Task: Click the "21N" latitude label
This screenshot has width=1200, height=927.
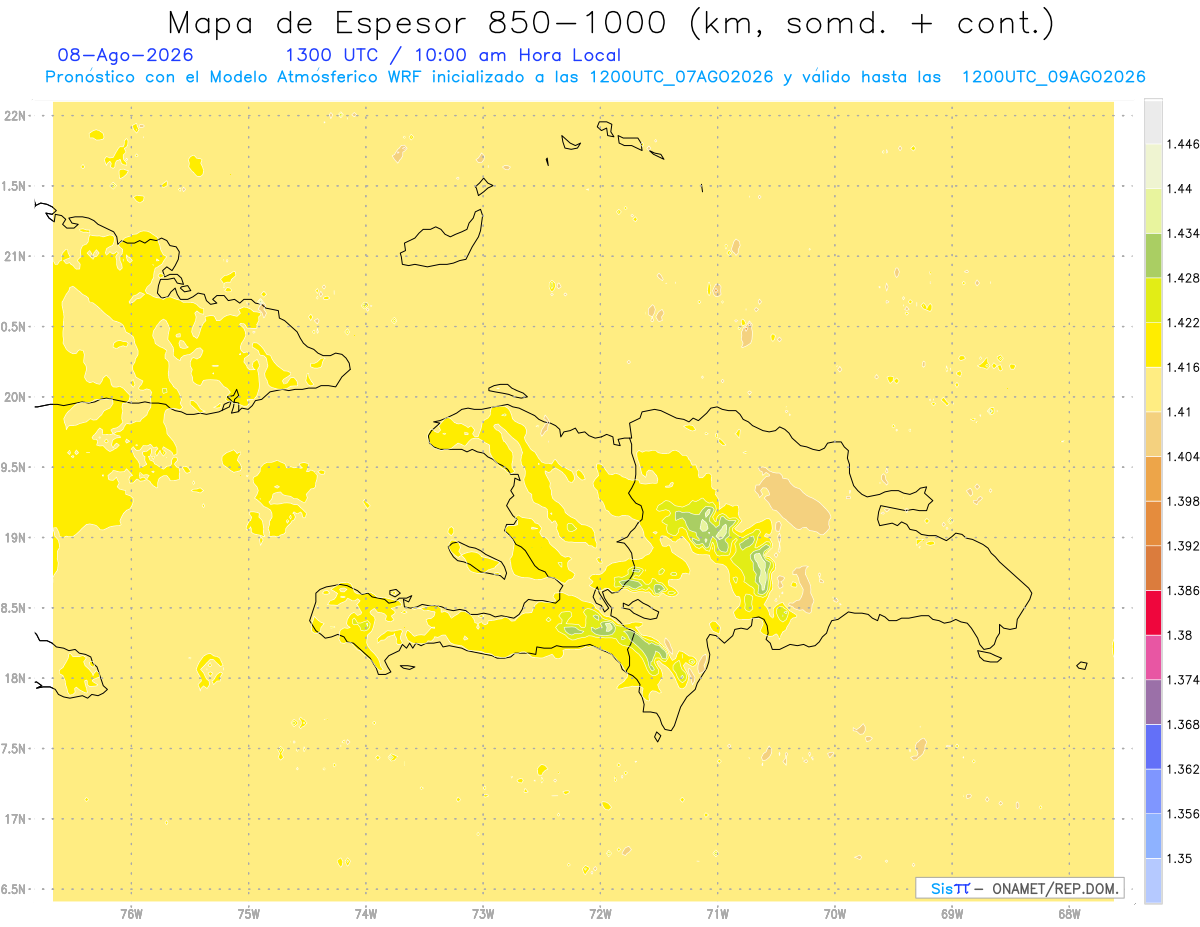Action: (x=15, y=257)
